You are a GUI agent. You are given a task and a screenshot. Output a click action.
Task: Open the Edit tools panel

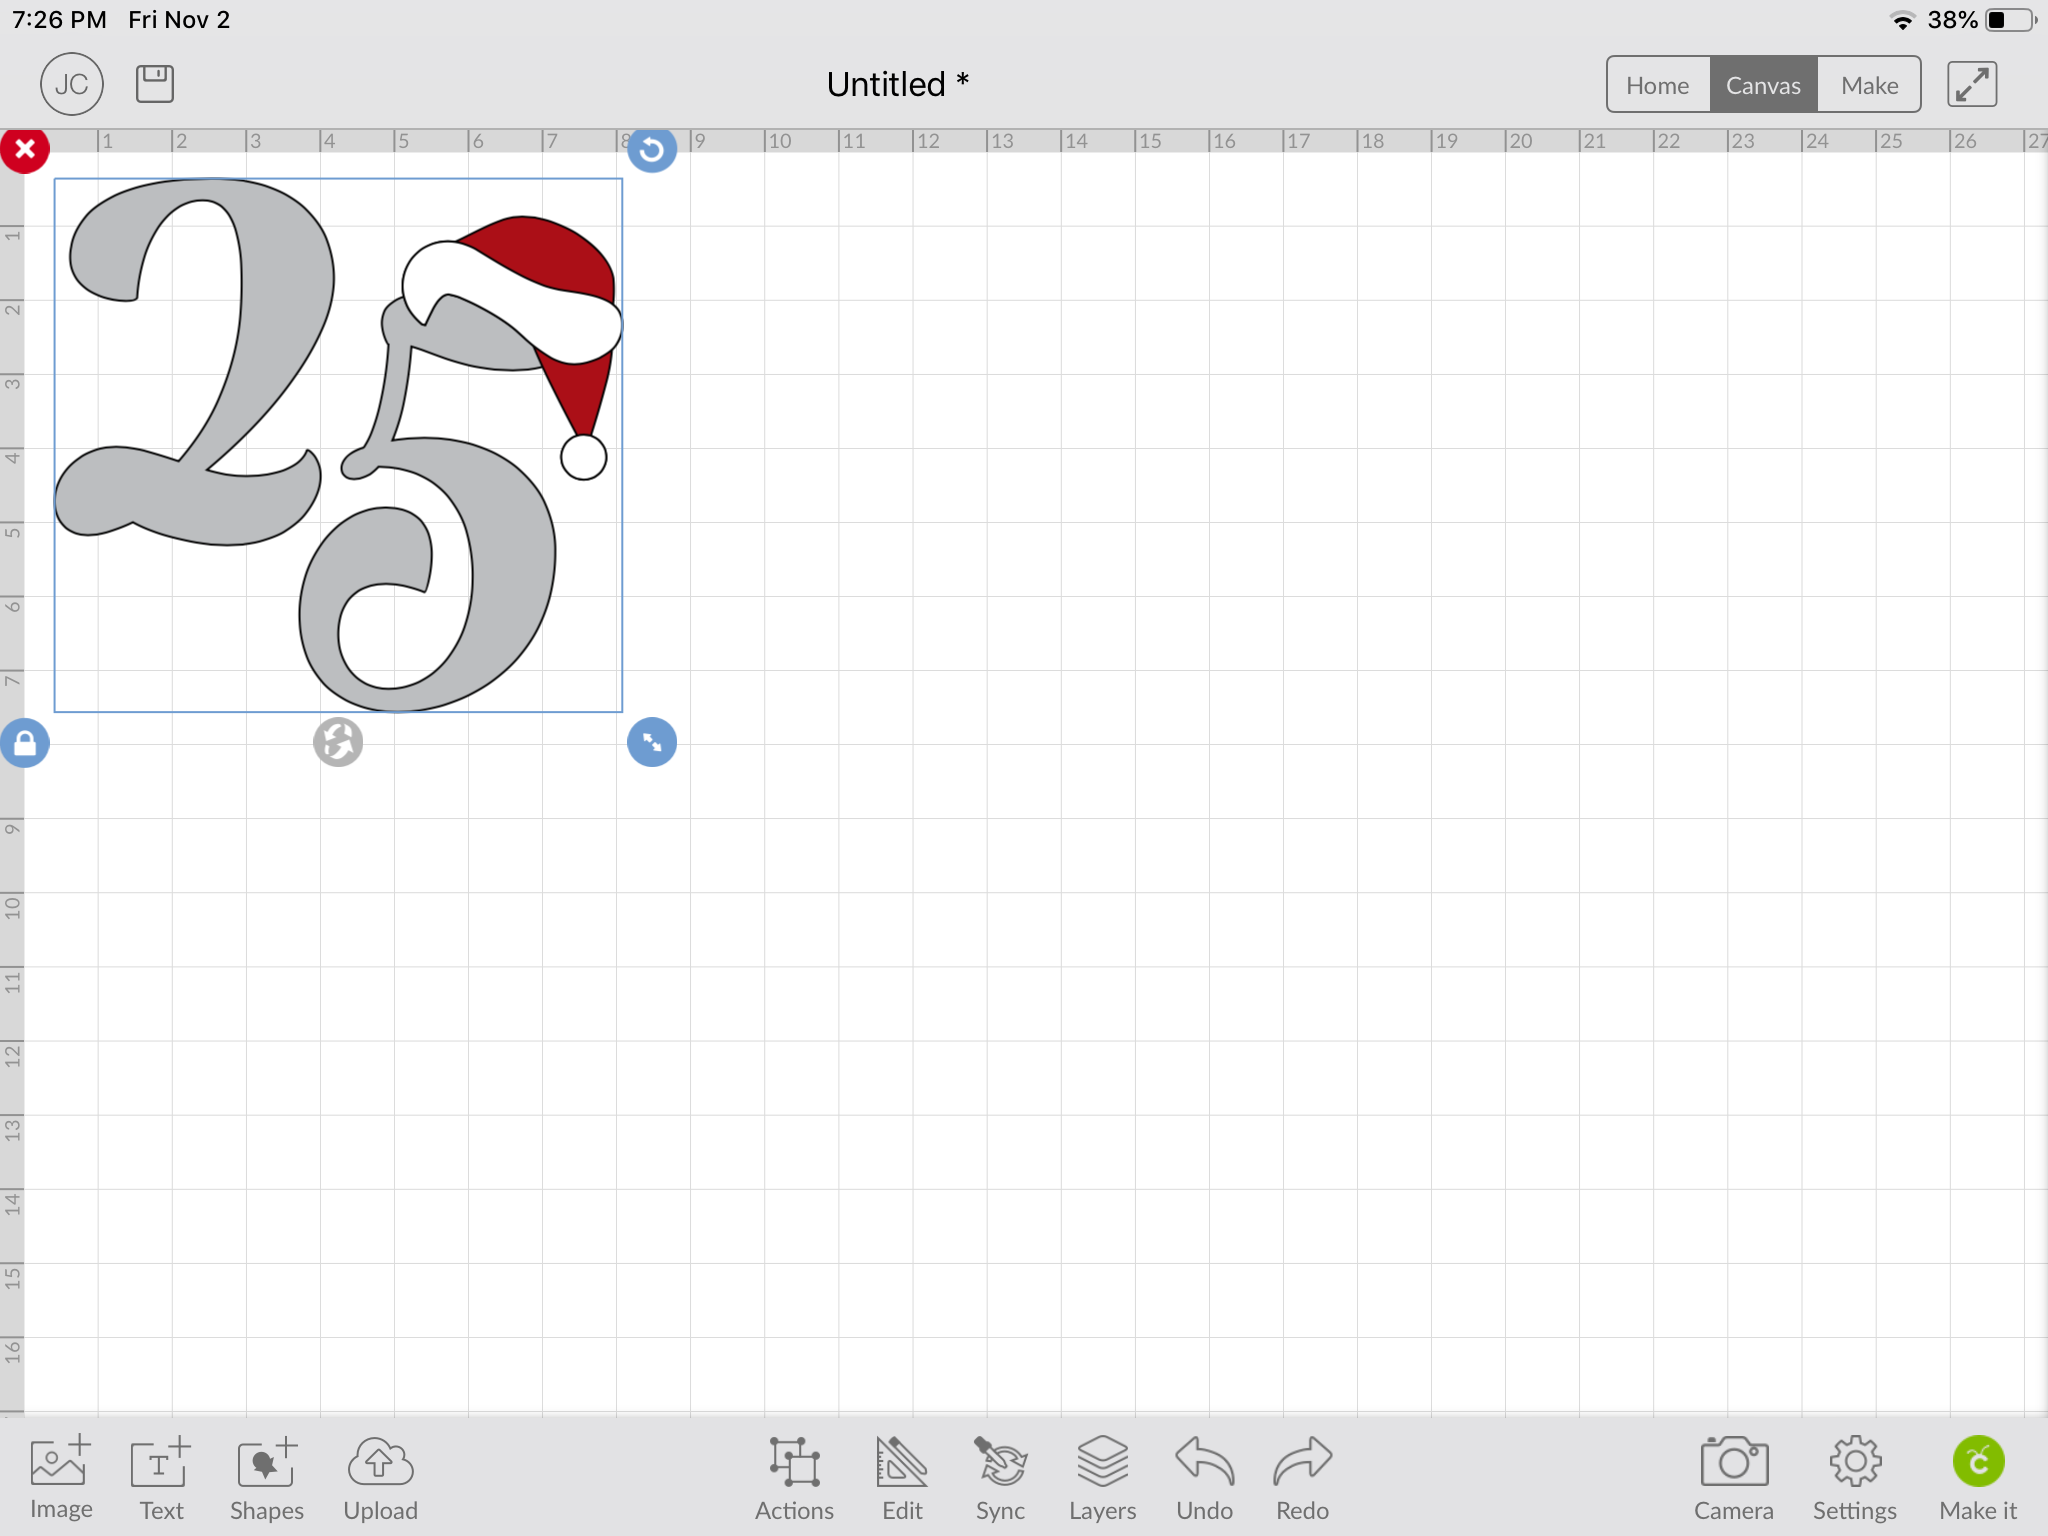click(902, 1478)
